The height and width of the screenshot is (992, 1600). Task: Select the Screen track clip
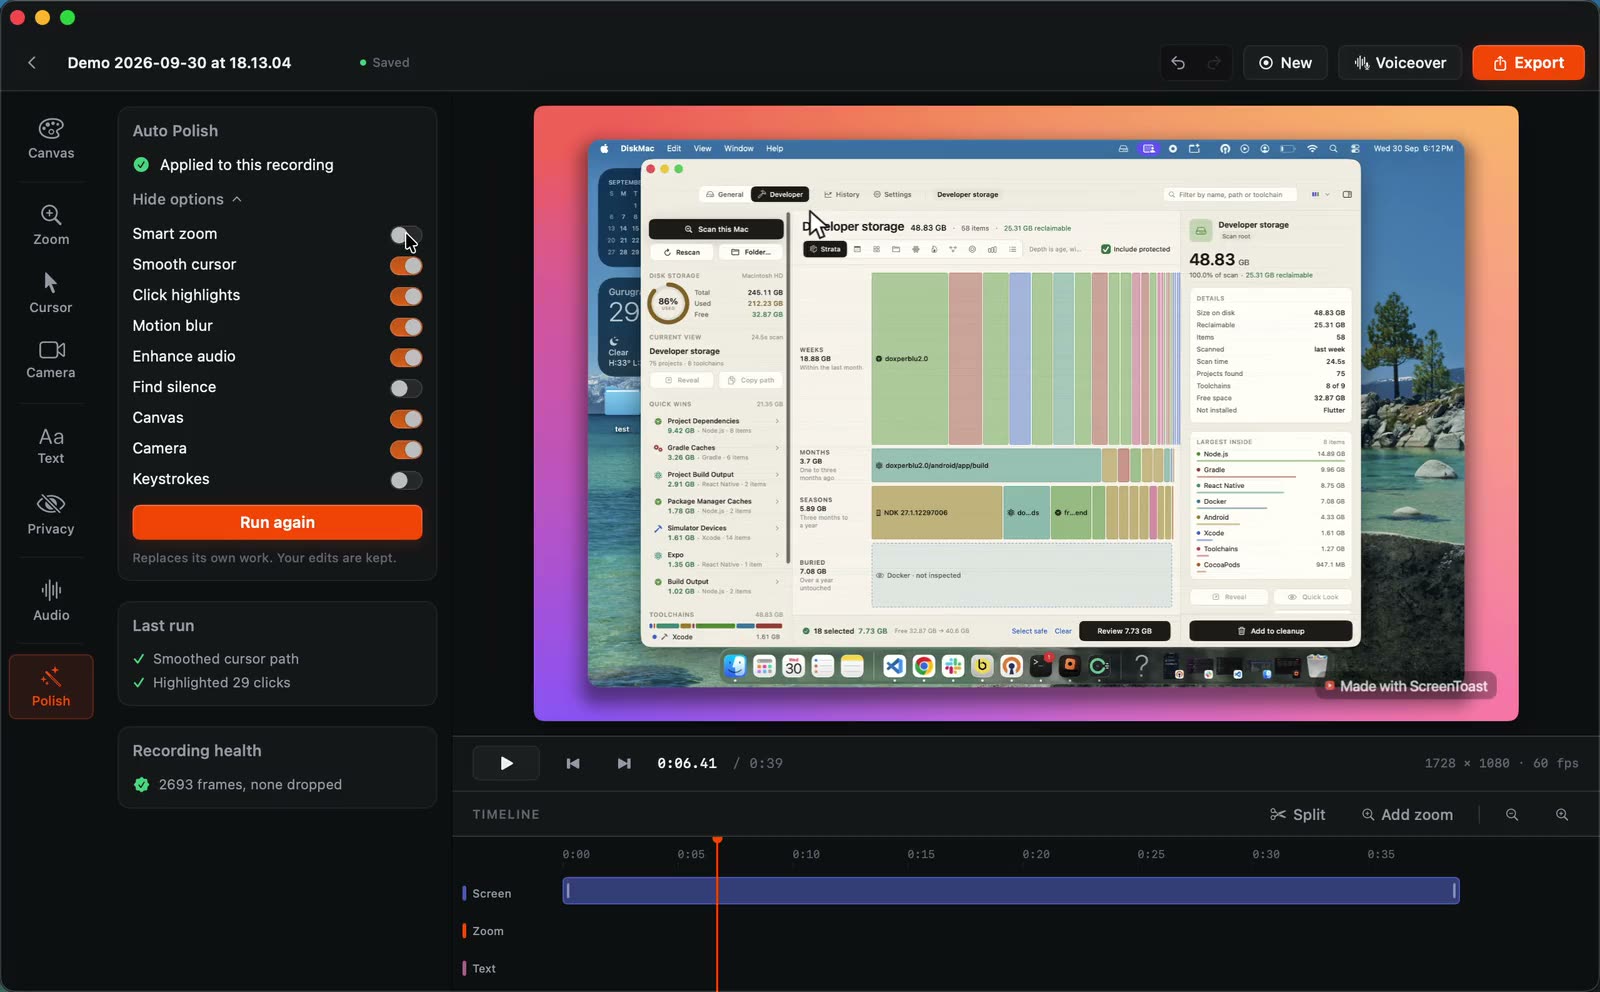[1011, 891]
